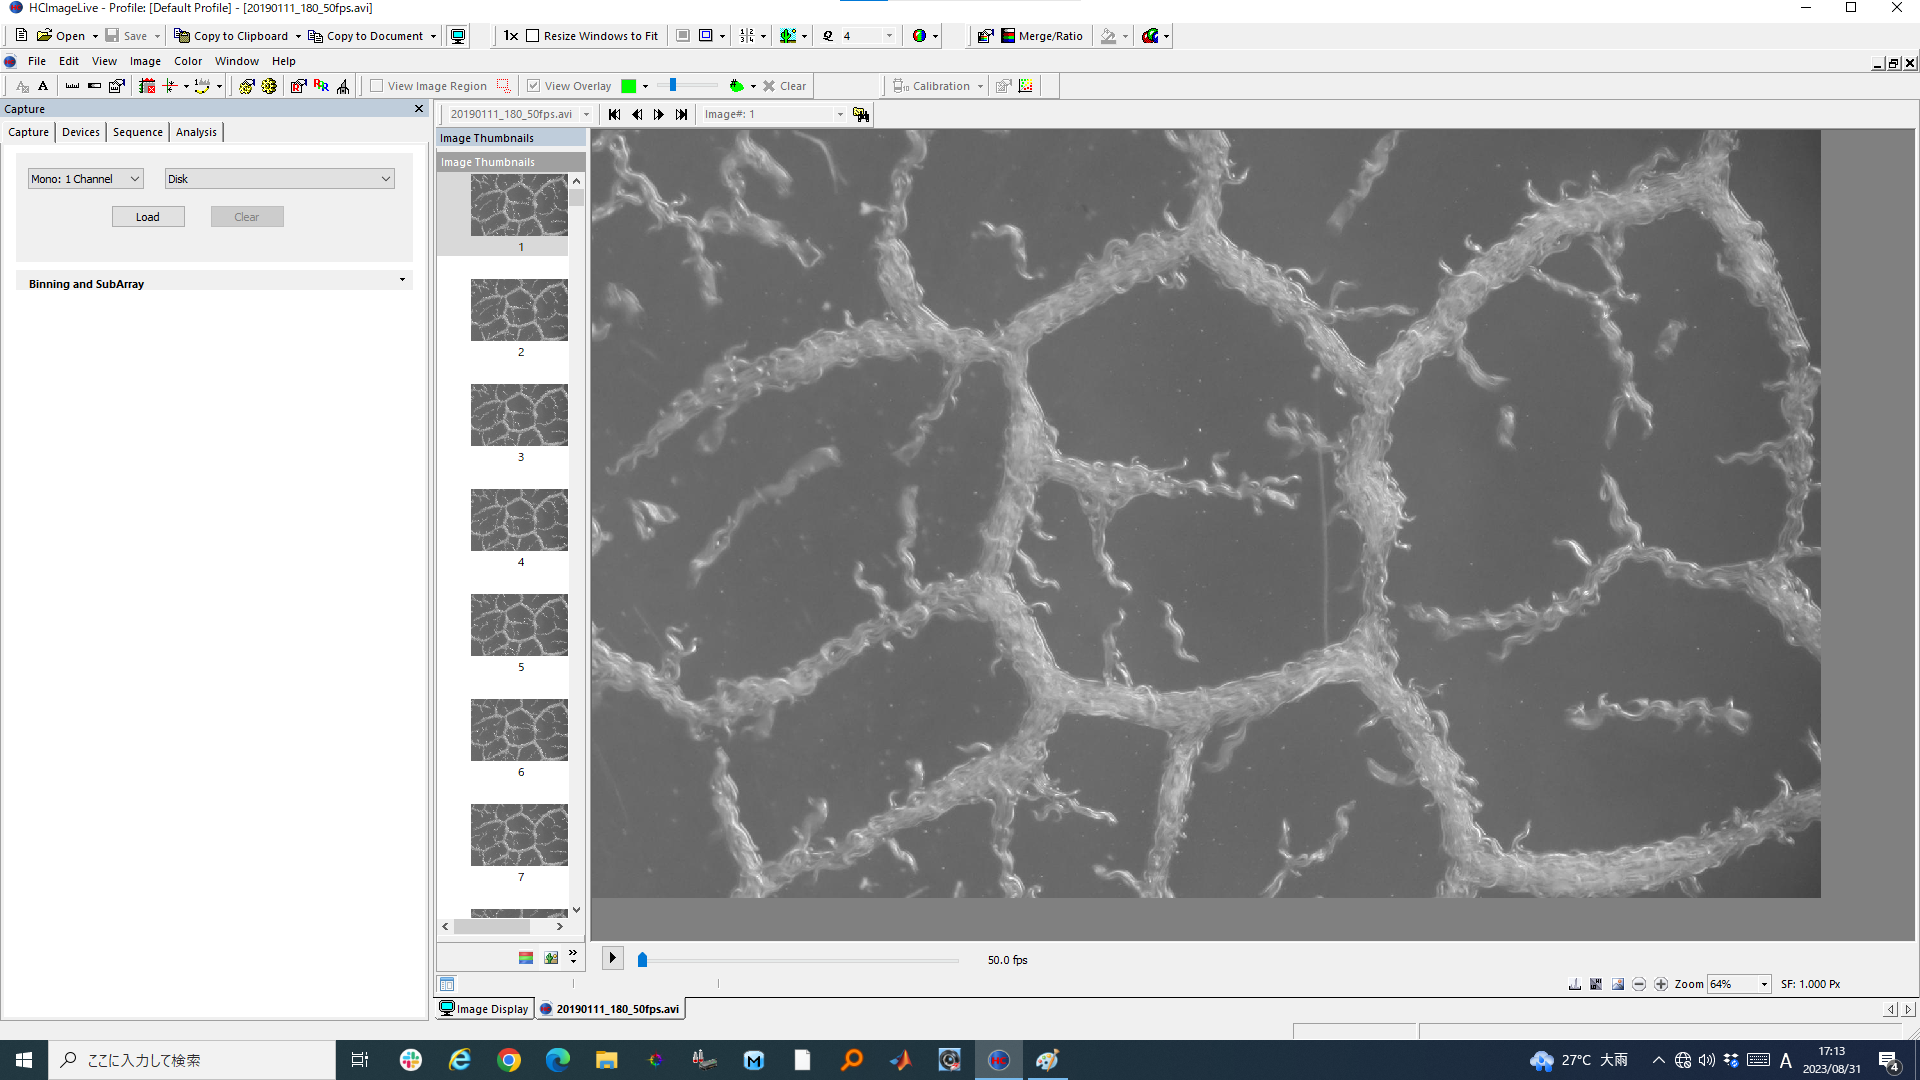Enable Resize Windows to Fit checkbox
Image resolution: width=1920 pixels, height=1080 pixels.
point(533,36)
